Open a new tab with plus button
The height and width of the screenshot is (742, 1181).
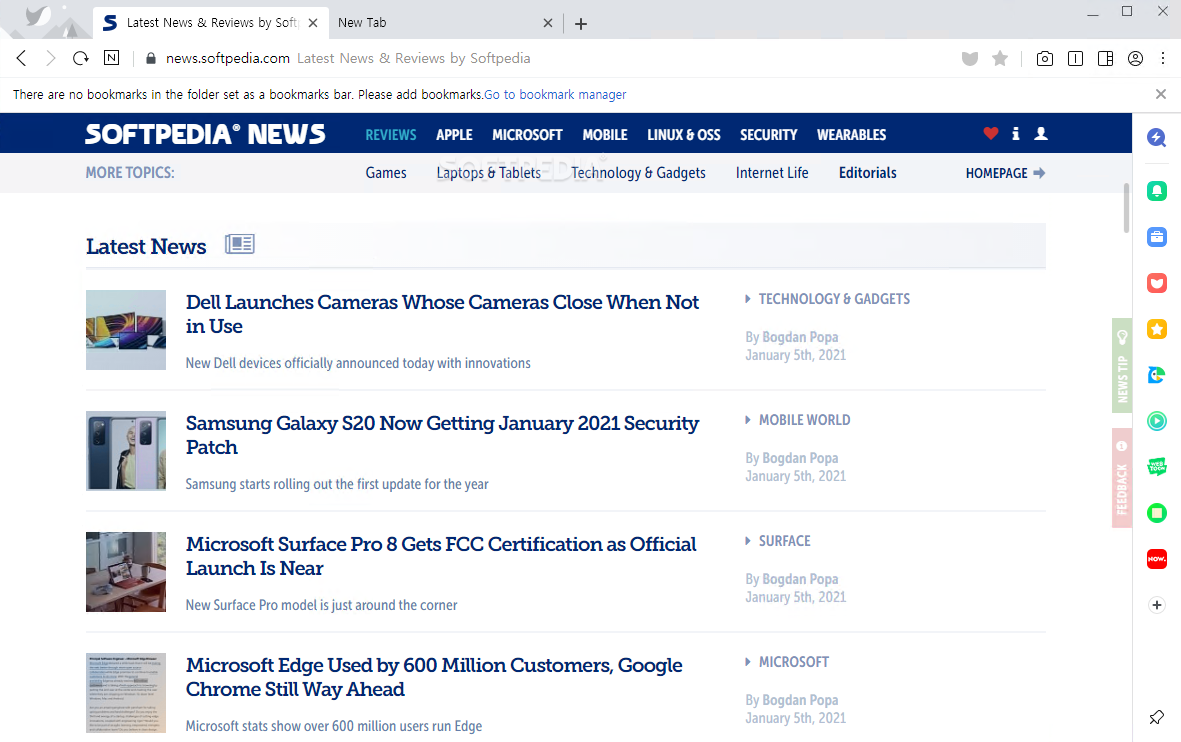pos(581,23)
